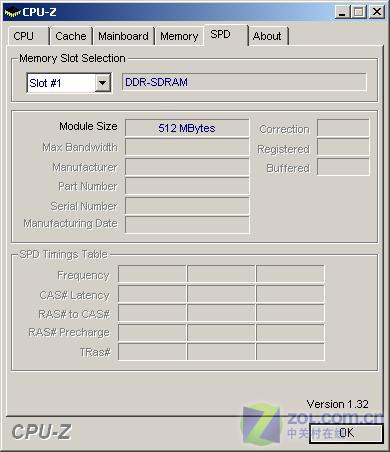Click the Version 1.32 text
The height and width of the screenshot is (452, 390).
click(337, 404)
